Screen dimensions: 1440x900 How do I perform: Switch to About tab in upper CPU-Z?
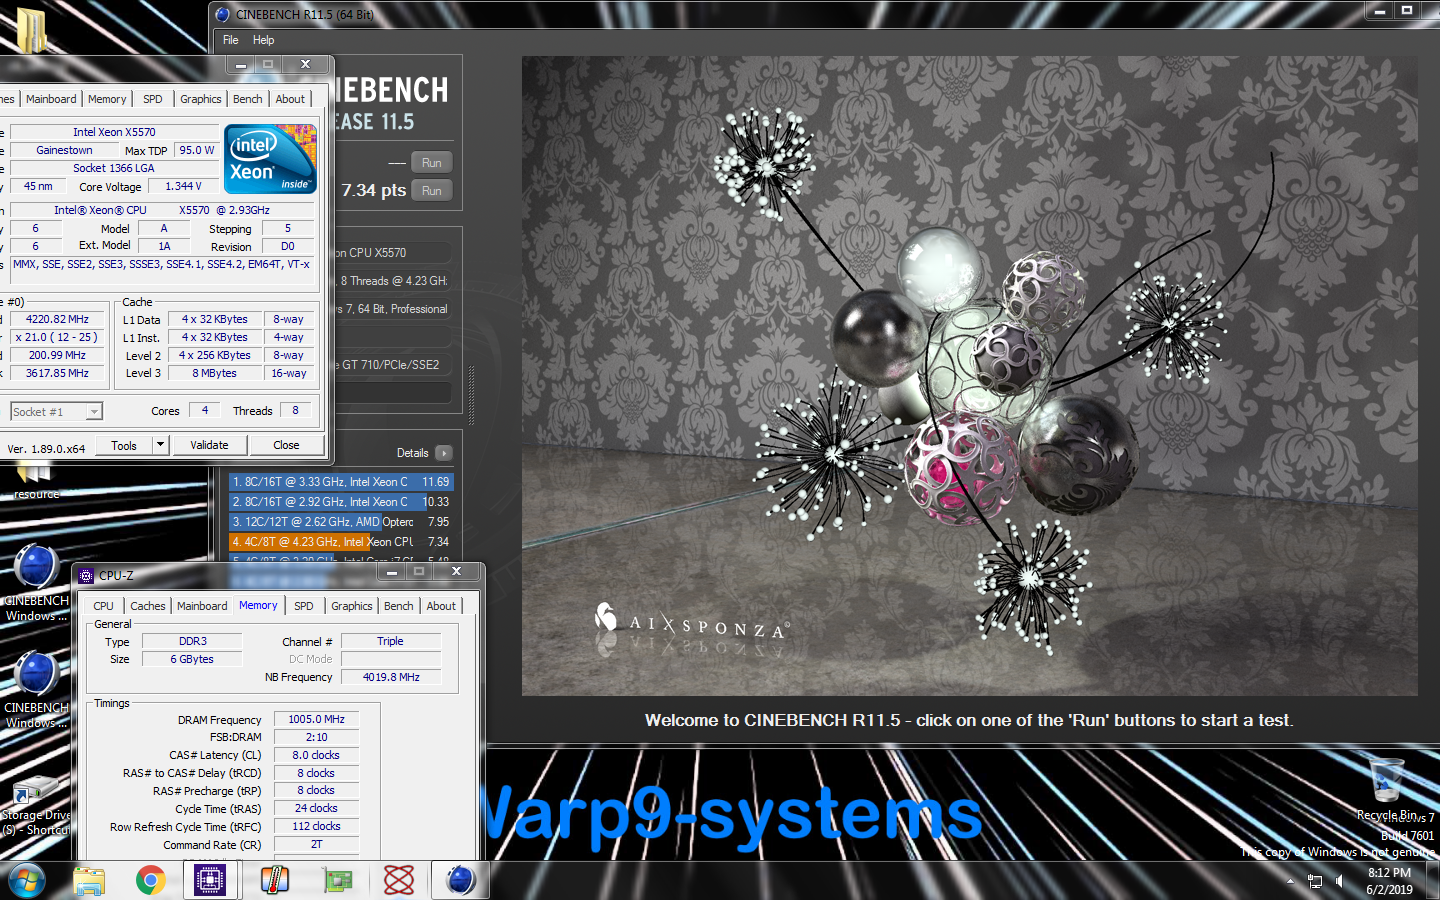tap(290, 99)
